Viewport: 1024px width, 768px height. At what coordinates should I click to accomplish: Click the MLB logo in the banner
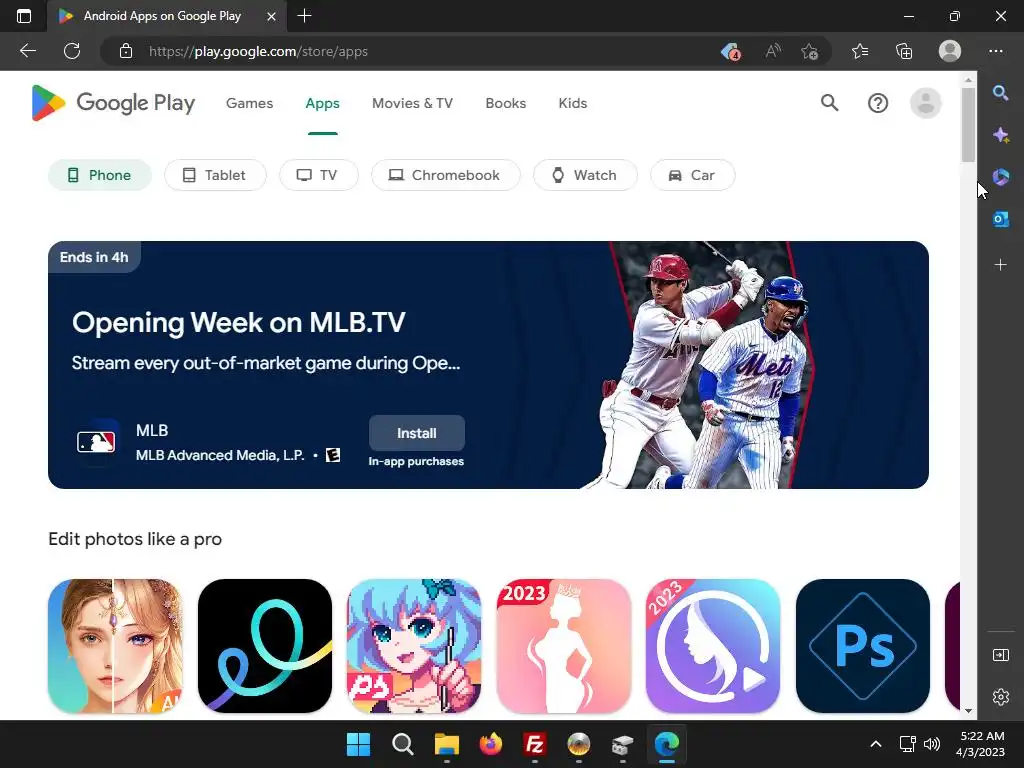(x=96, y=442)
